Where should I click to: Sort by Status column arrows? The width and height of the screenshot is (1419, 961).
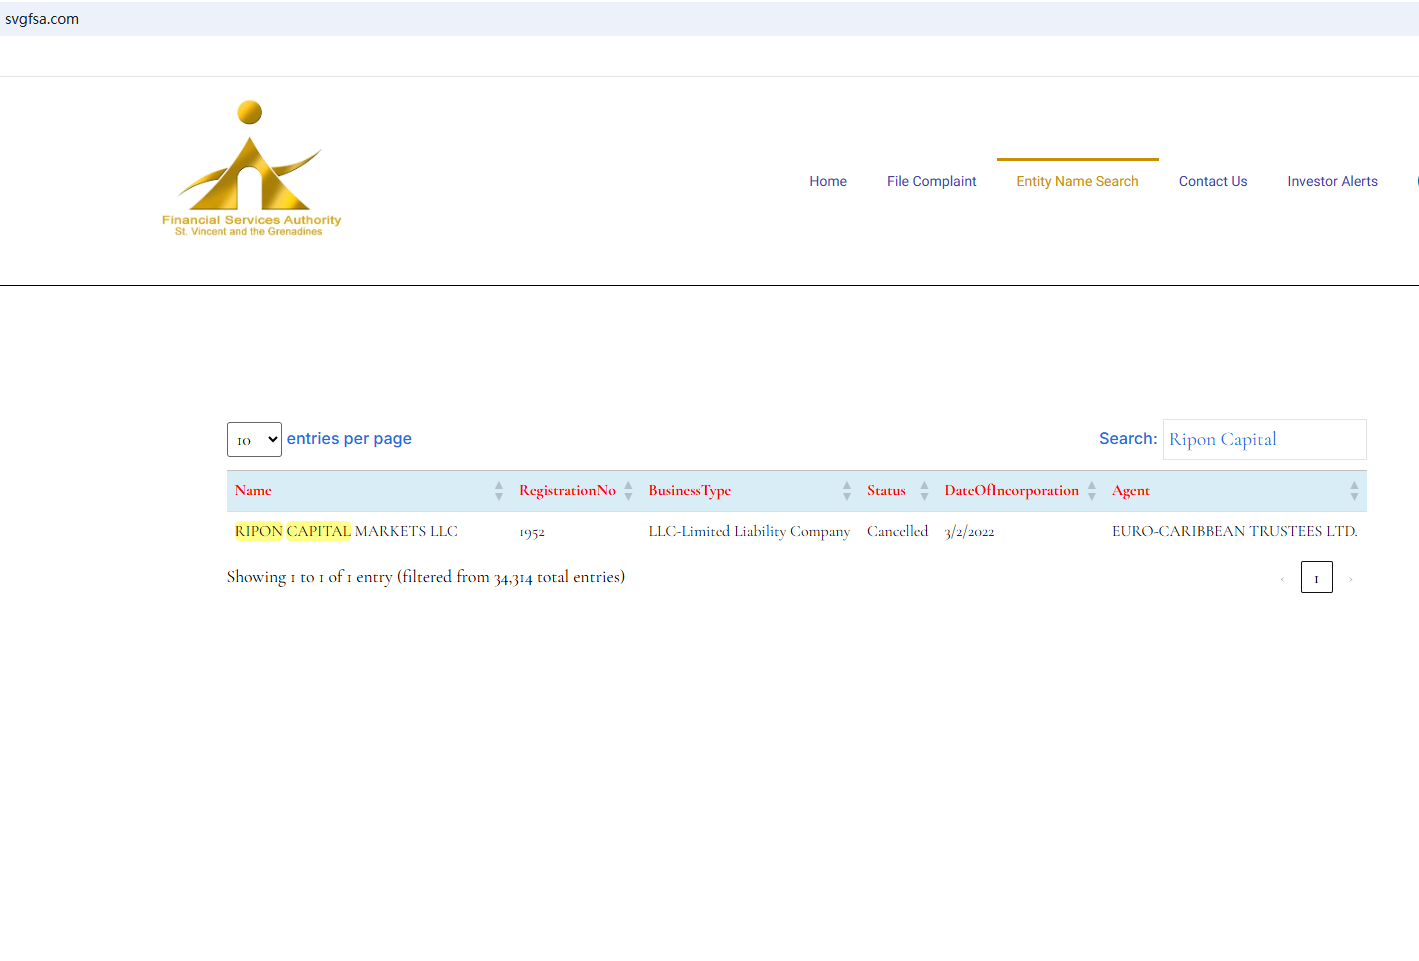924,491
